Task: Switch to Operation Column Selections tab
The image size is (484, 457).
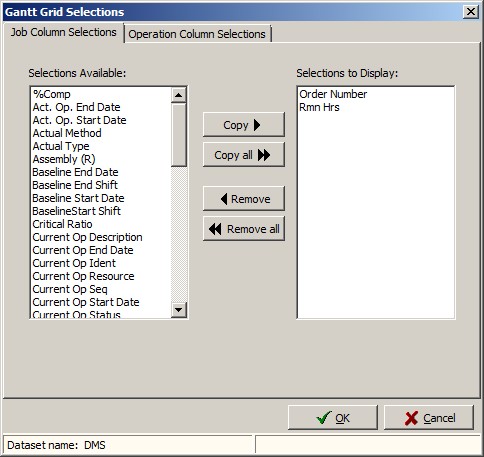Action: [197, 34]
